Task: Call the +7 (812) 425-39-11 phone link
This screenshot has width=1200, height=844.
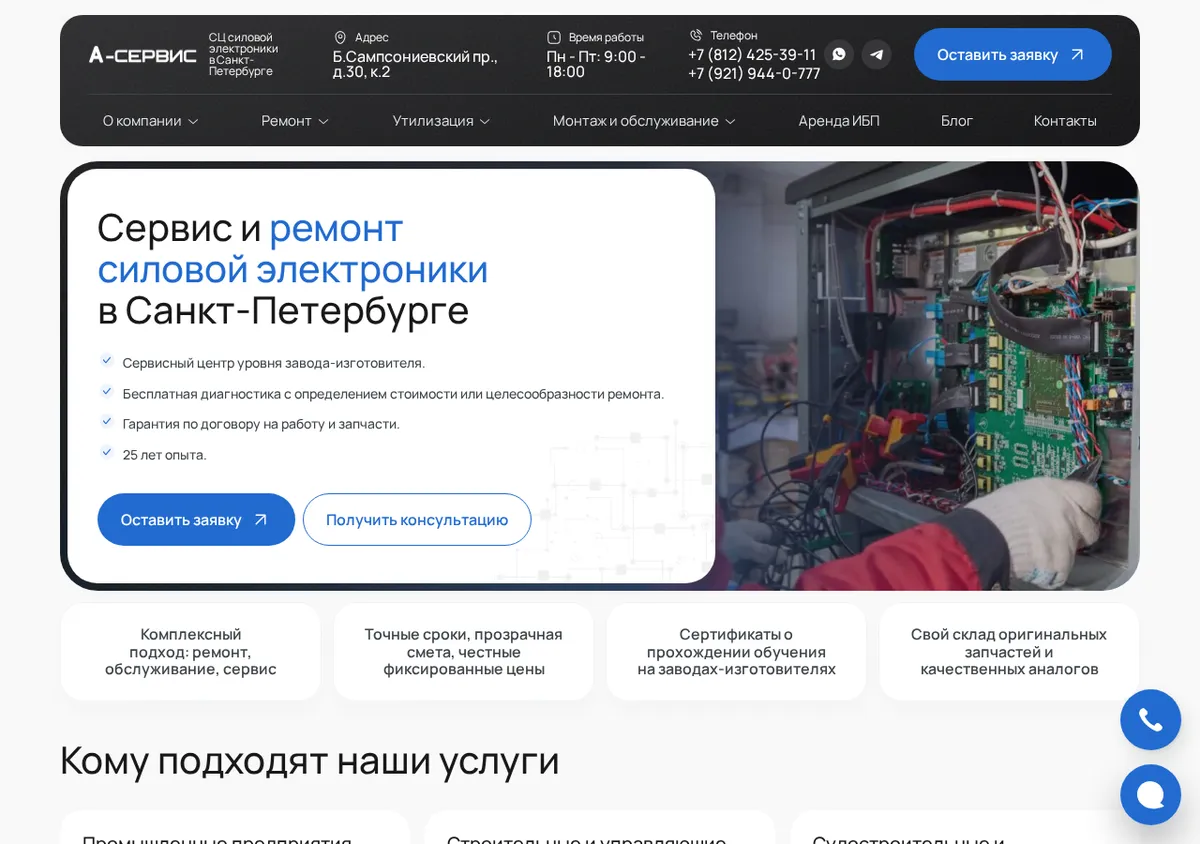Action: pos(752,54)
